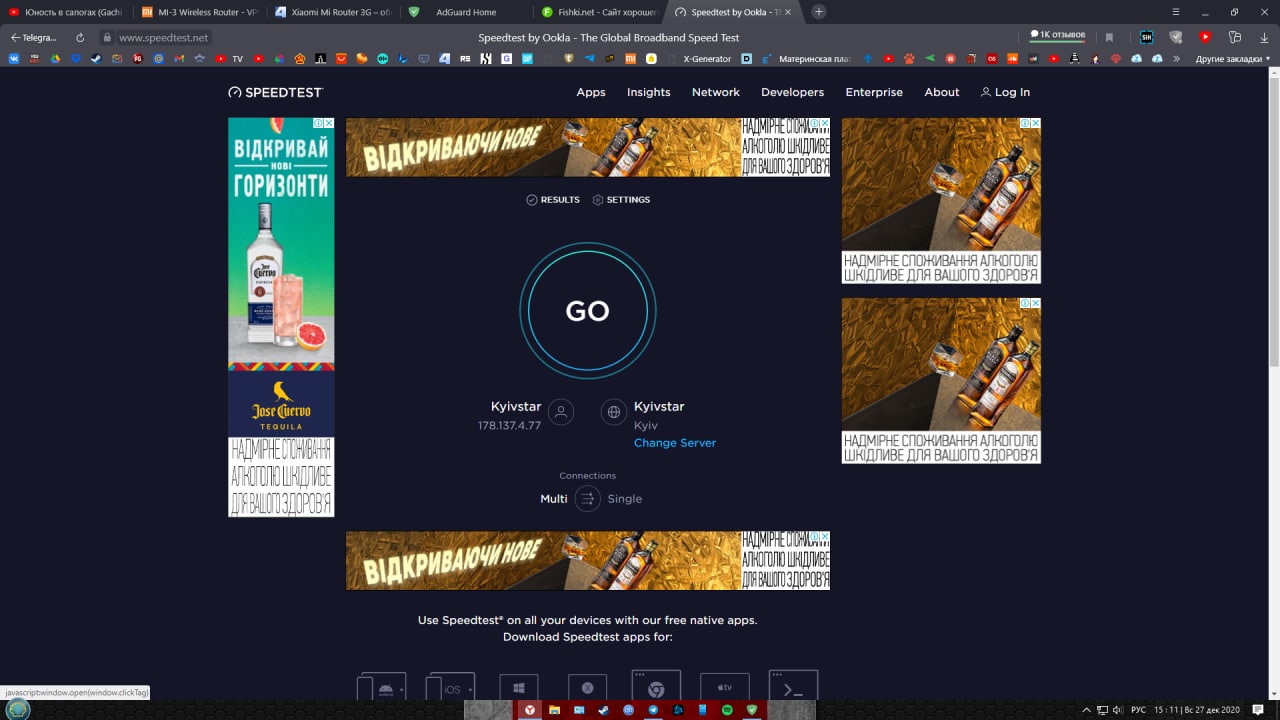Switch to the MI-3 Wireless Router tab

tap(199, 12)
